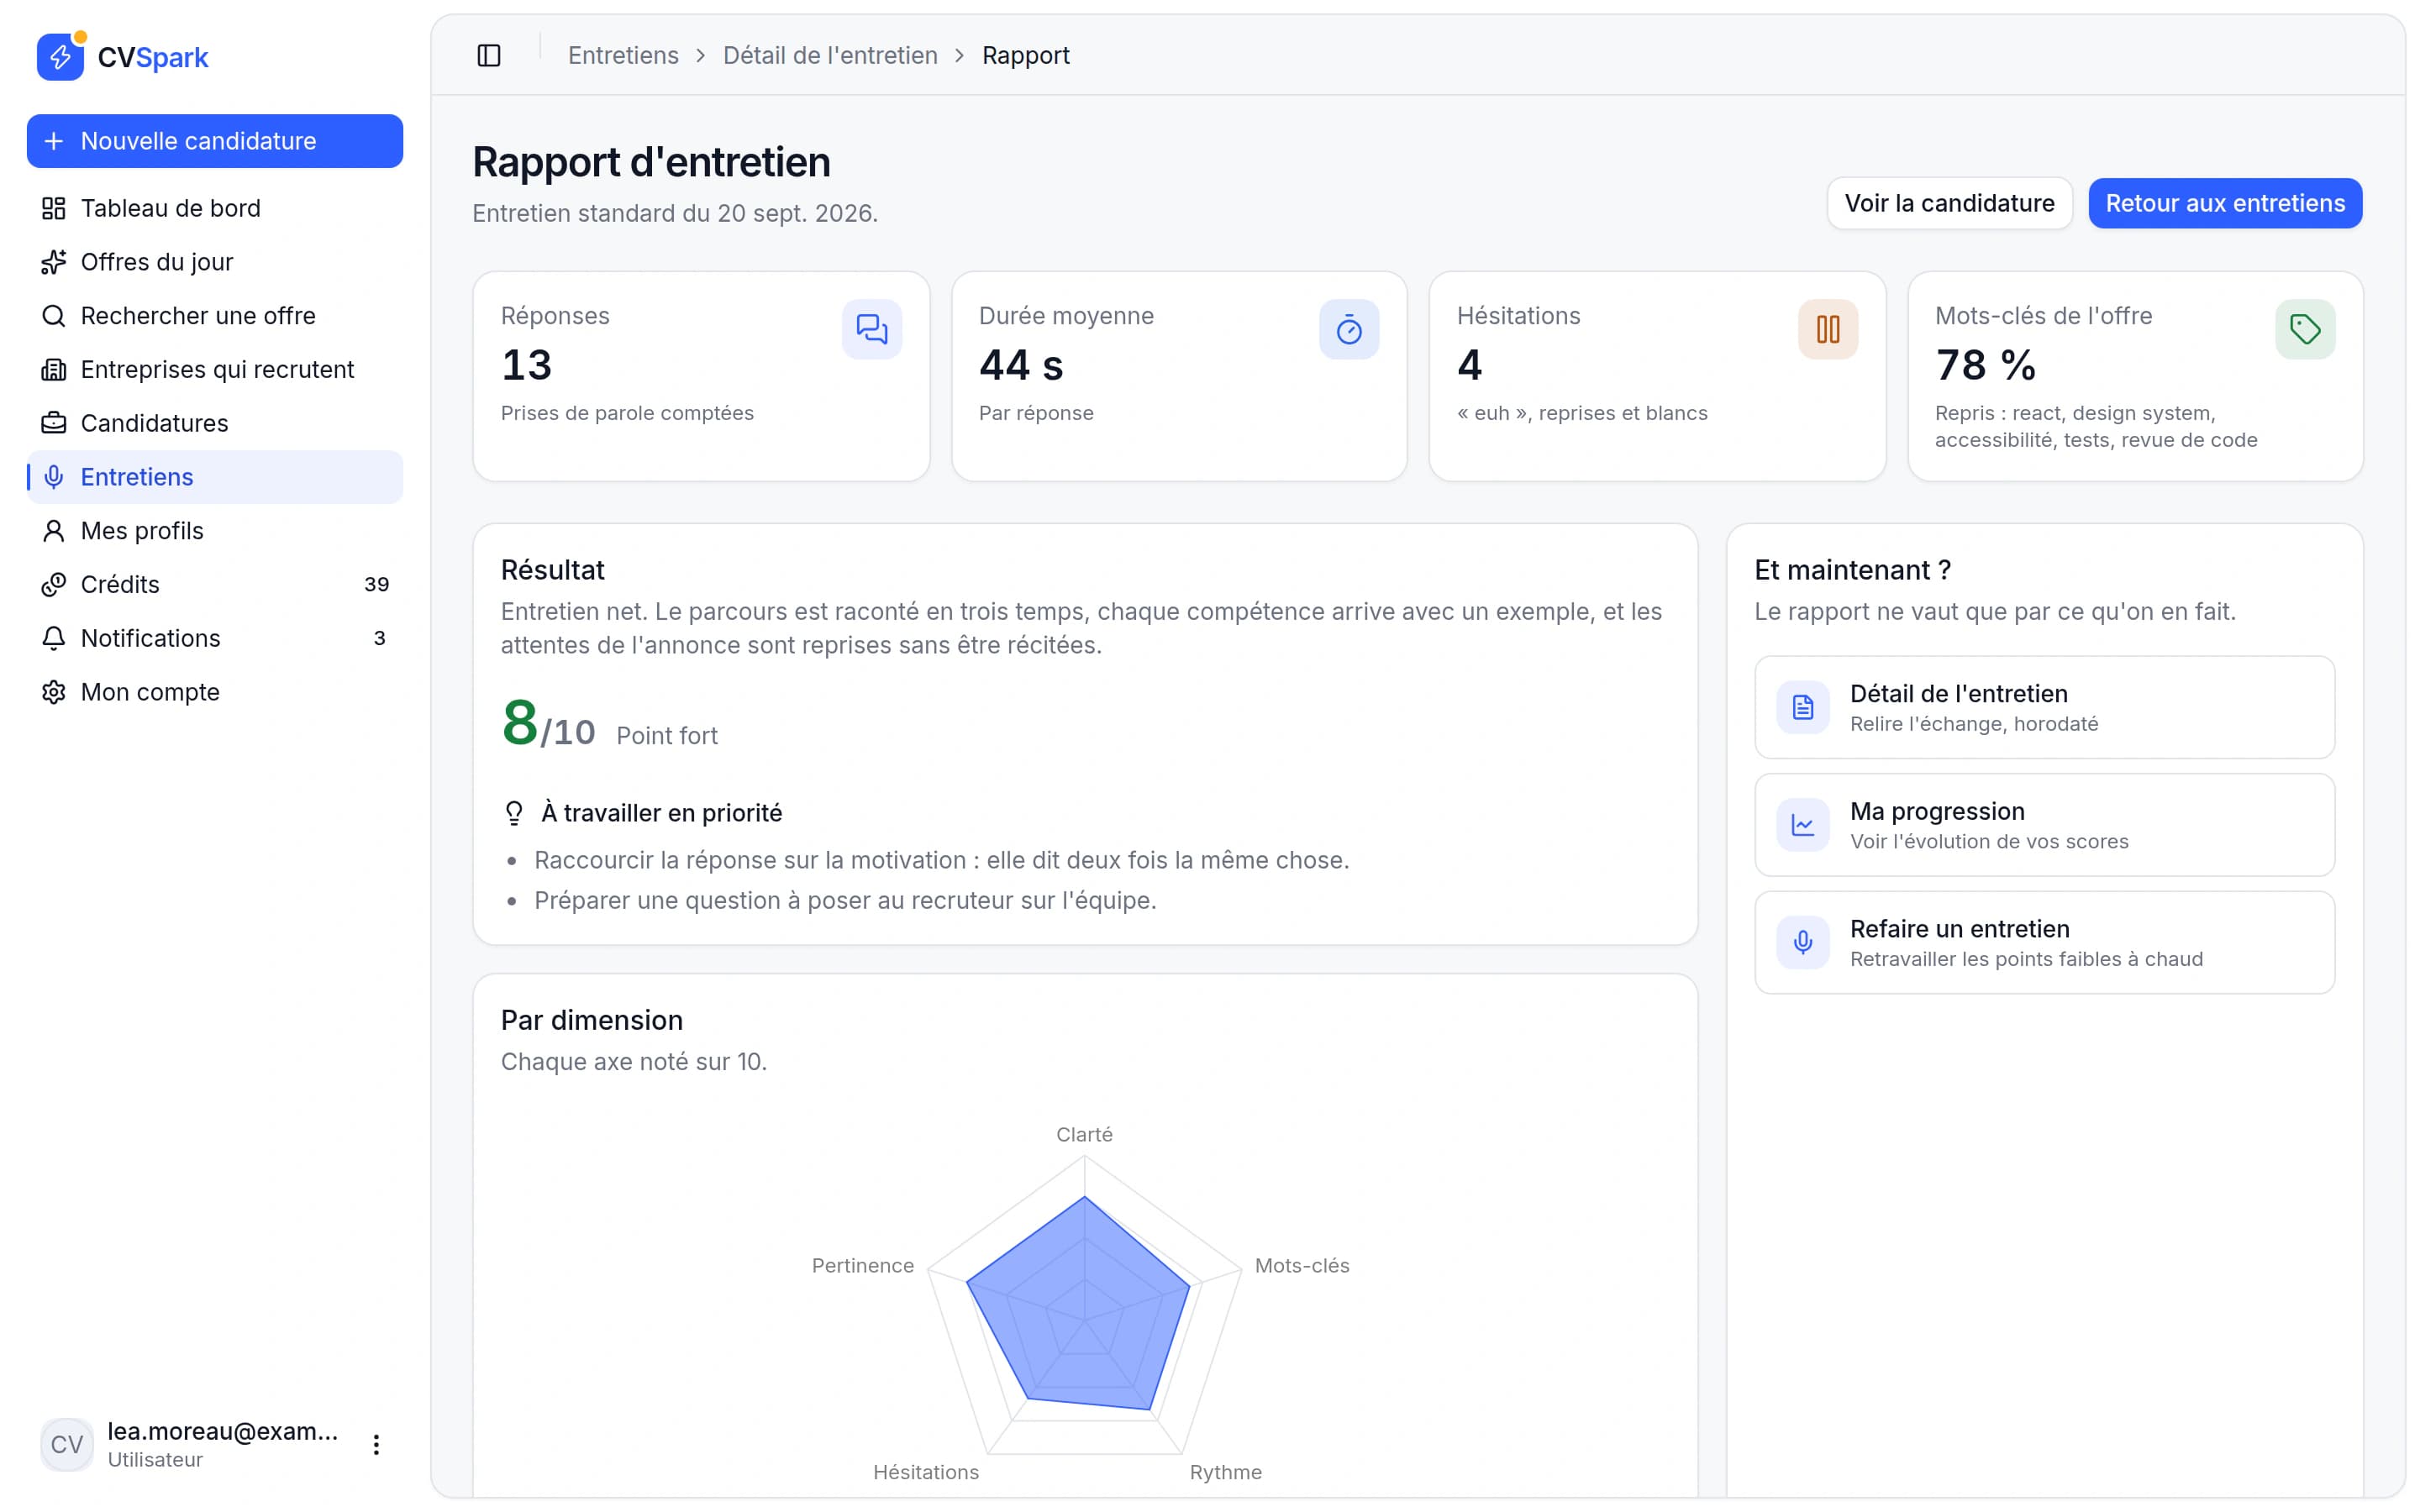Click the lea.moreau email in sidebar footer
2420x1512 pixels.
coord(223,1432)
